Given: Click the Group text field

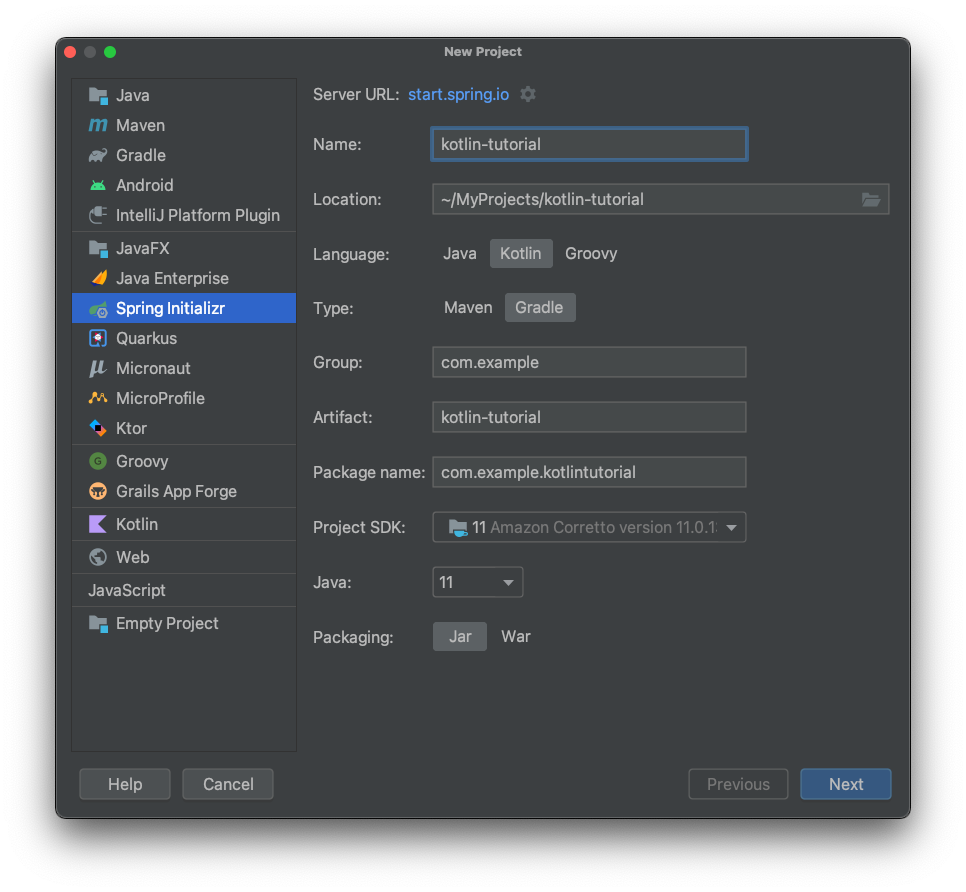Looking at the screenshot, I should (x=589, y=362).
